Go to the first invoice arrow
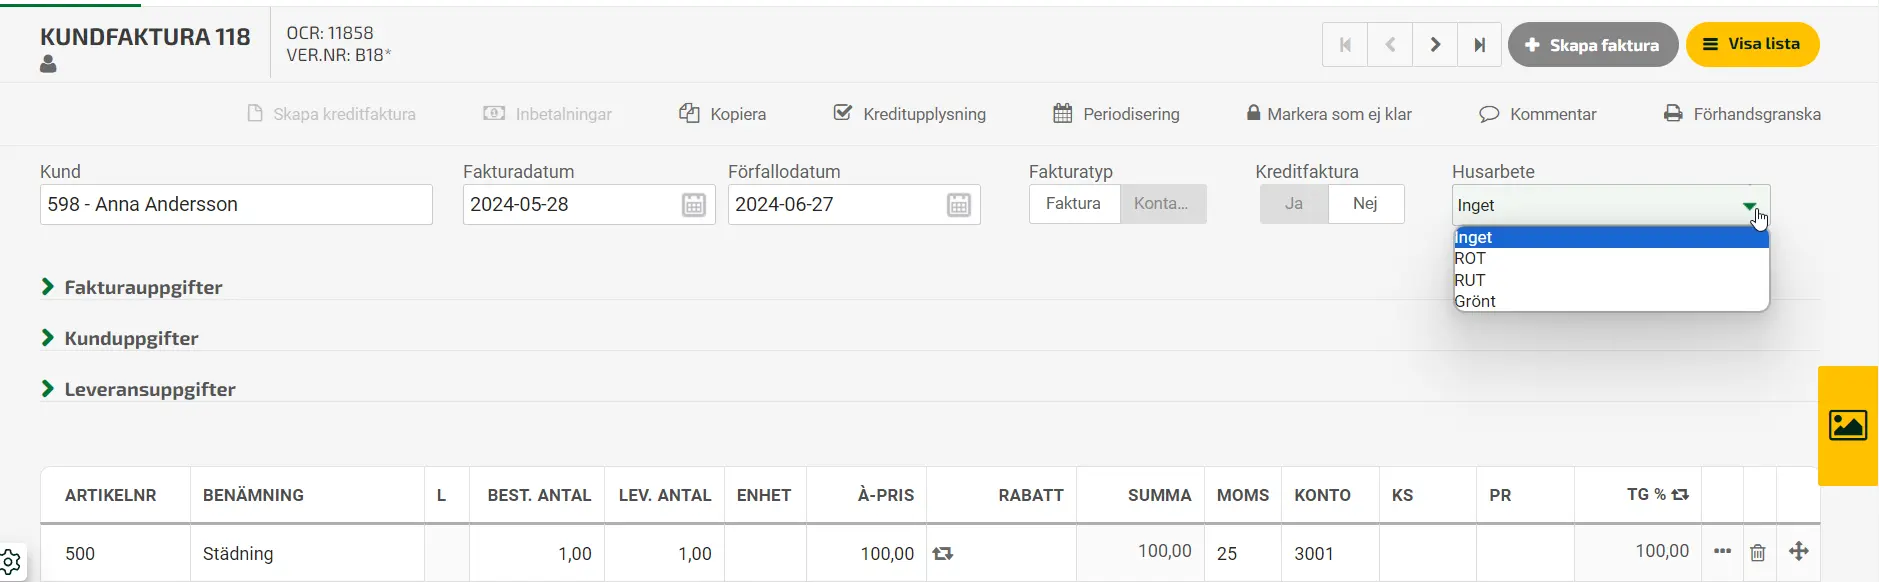 point(1345,45)
